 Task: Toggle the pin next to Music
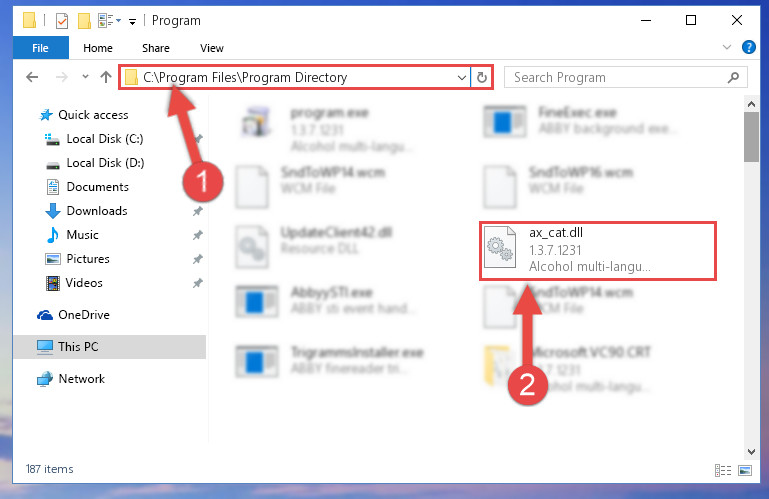198,235
